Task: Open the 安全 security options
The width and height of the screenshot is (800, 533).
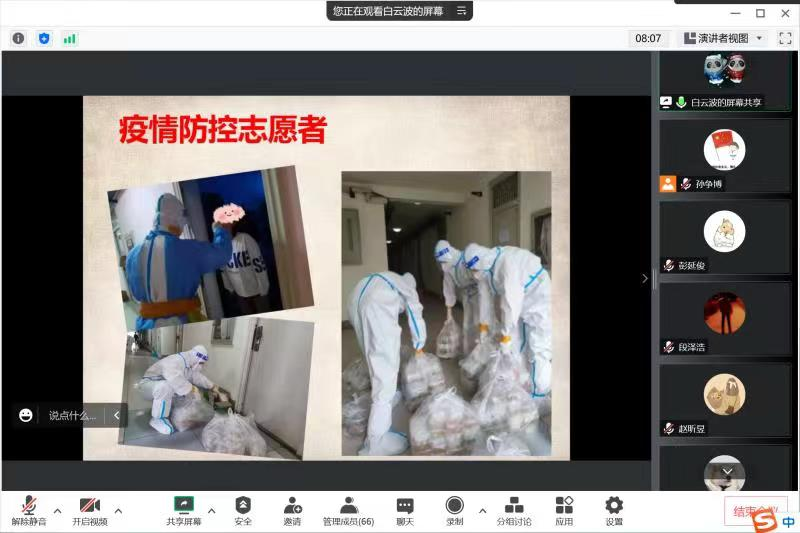Action: [243, 510]
